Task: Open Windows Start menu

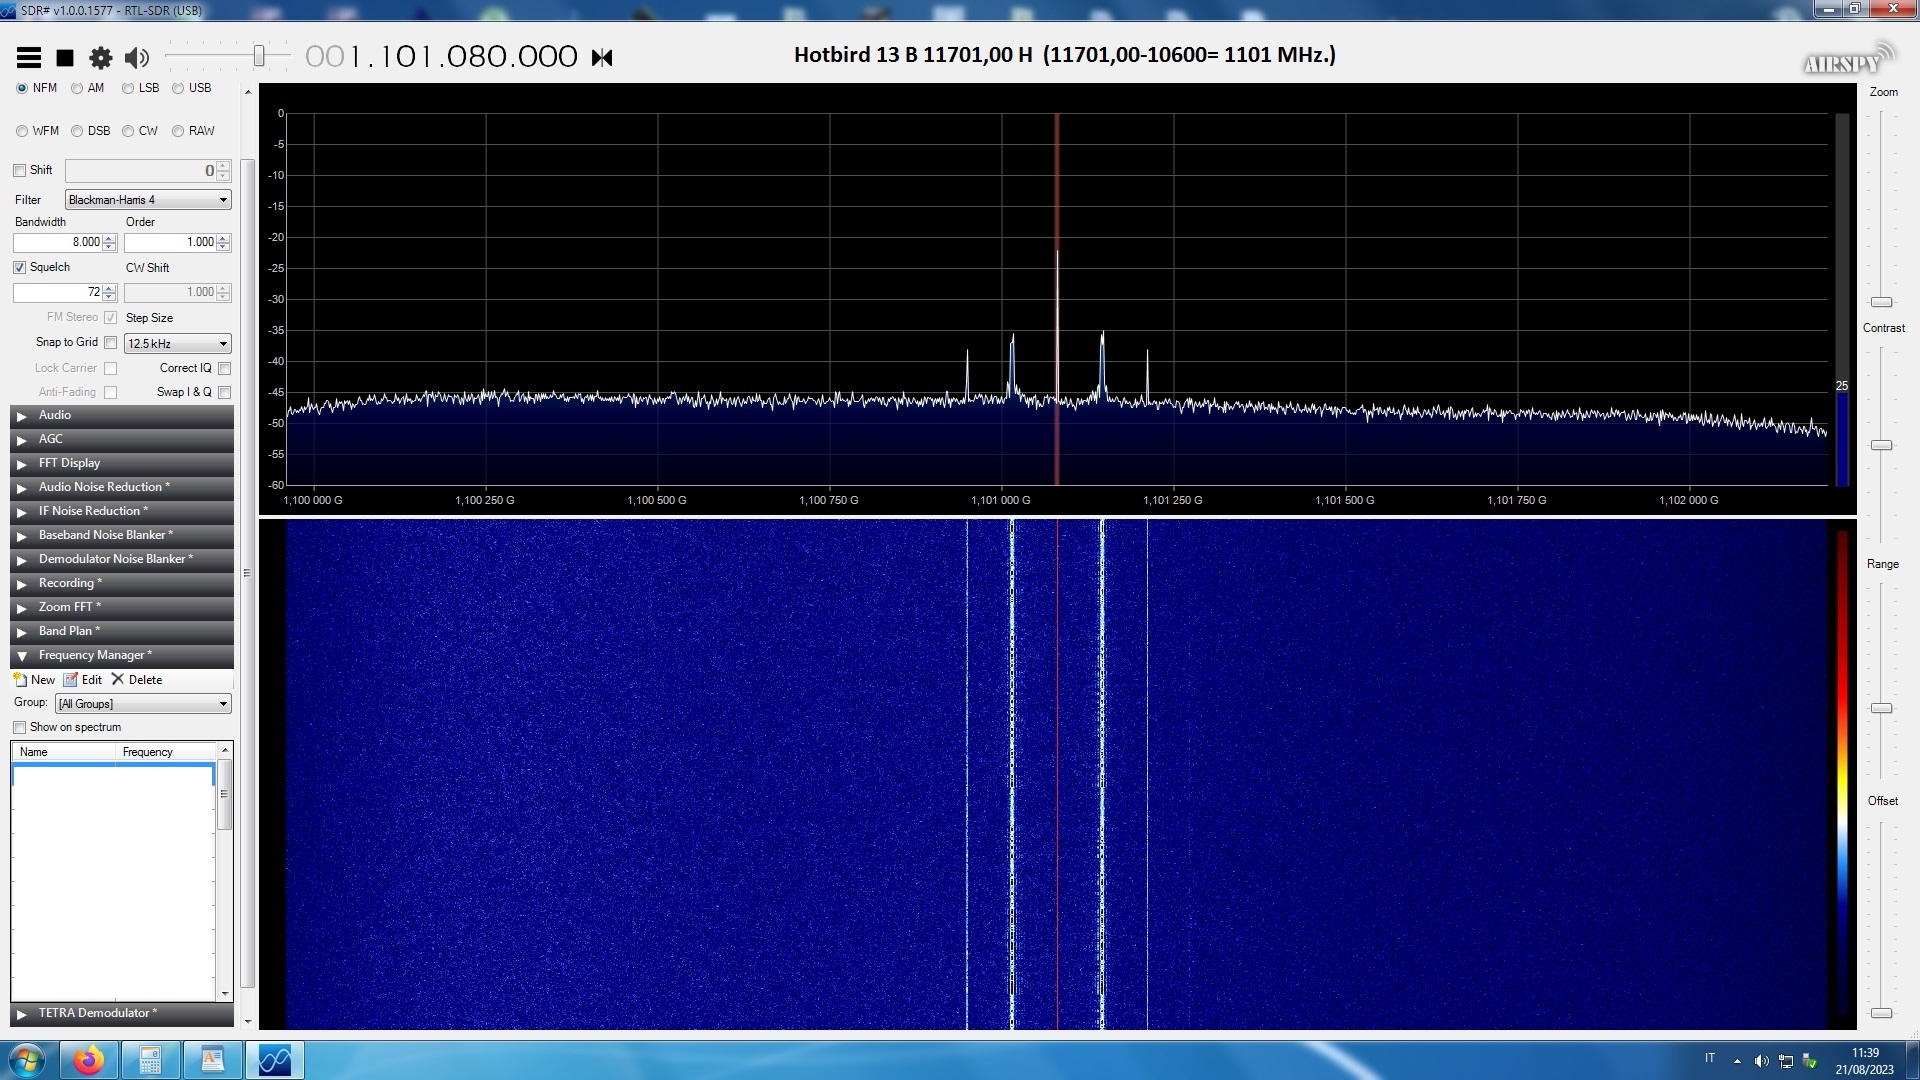Action: point(26,1061)
